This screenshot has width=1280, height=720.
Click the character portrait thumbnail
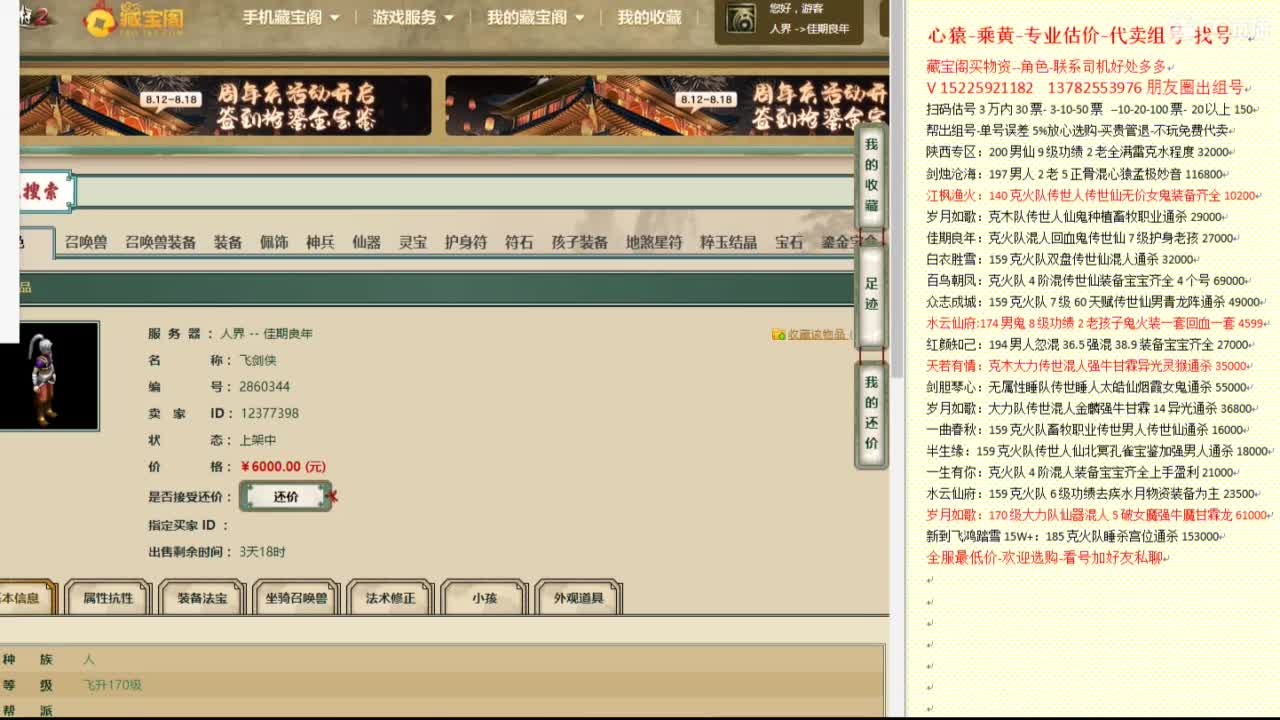pyautogui.click(x=49, y=376)
